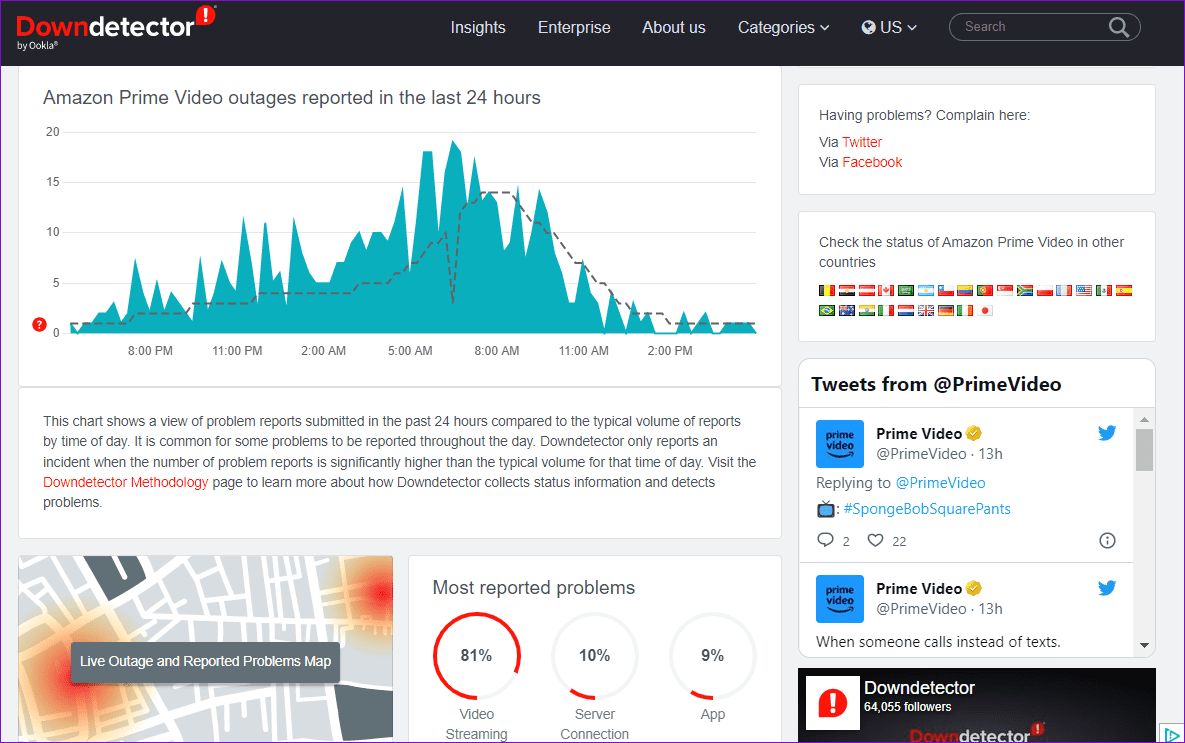Choose the Brazil flag
This screenshot has width=1185, height=743.
click(x=828, y=311)
